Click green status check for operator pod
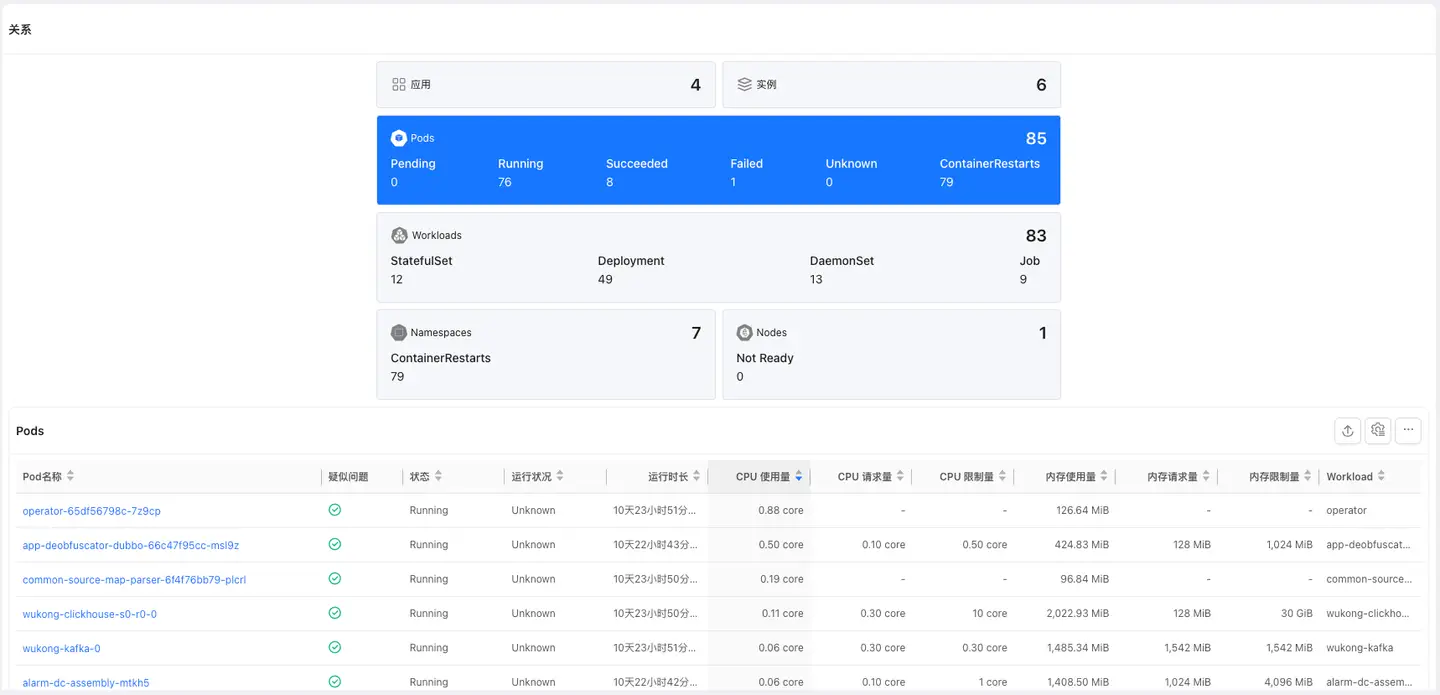Screen dimensions: 1440x695 [335, 510]
